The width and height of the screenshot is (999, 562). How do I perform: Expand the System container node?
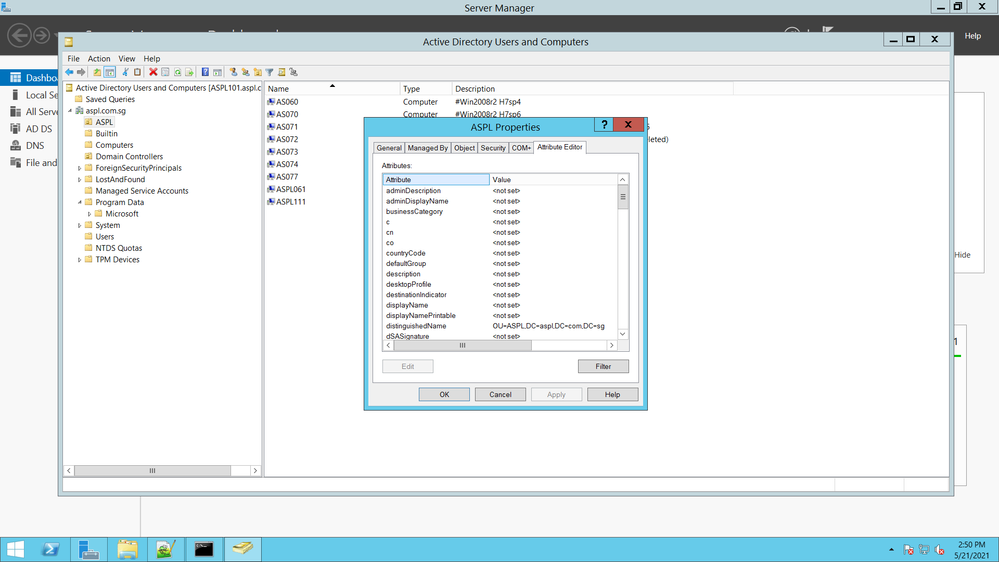tap(80, 225)
